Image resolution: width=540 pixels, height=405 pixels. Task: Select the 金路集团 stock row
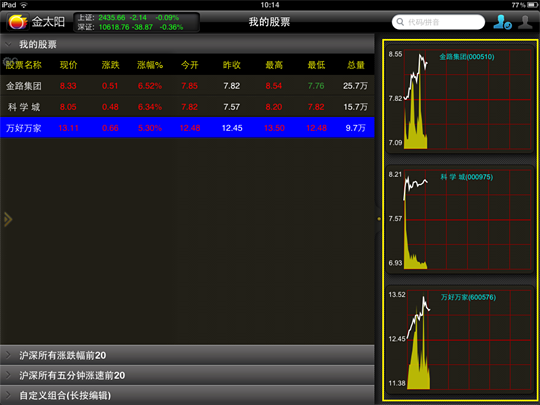coord(187,86)
